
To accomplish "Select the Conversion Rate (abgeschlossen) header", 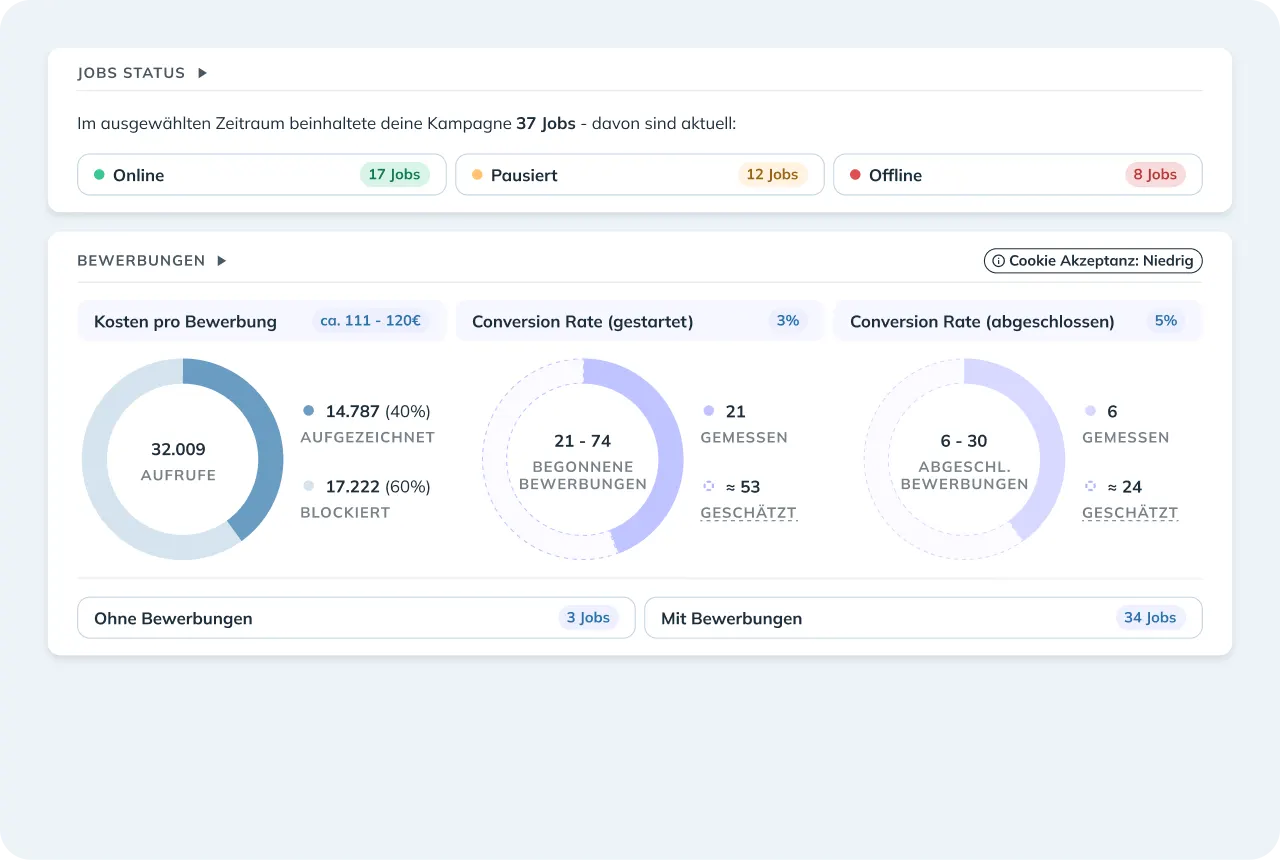I will point(1018,321).
